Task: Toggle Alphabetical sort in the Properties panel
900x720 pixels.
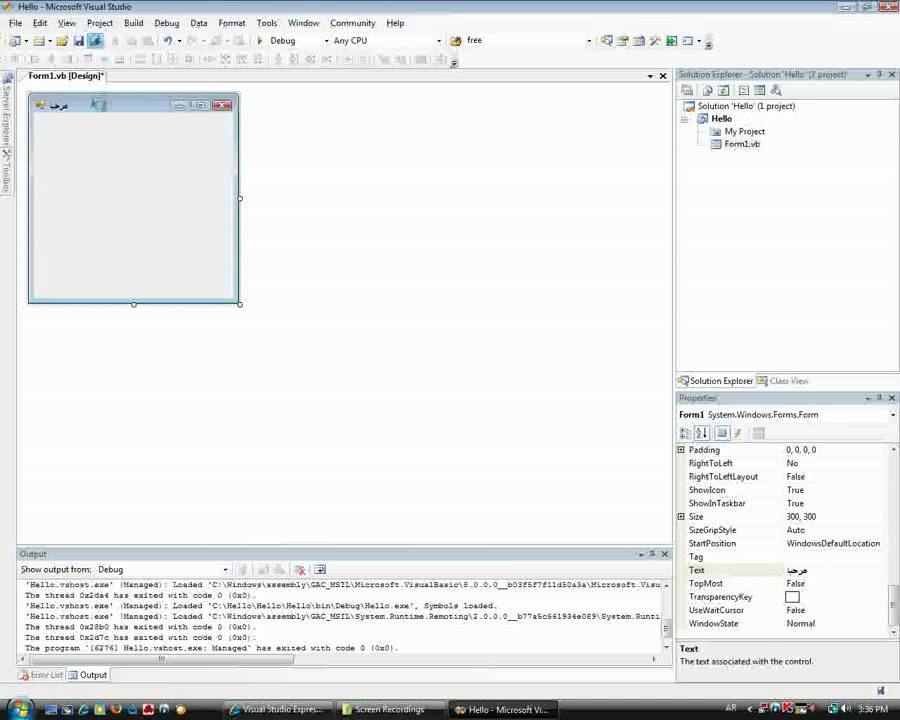Action: [x=701, y=433]
